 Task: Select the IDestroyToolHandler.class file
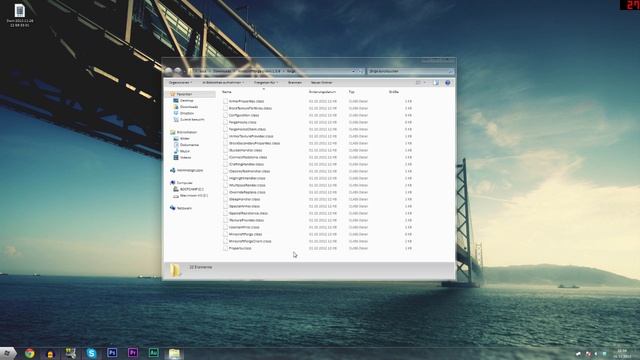point(249,171)
